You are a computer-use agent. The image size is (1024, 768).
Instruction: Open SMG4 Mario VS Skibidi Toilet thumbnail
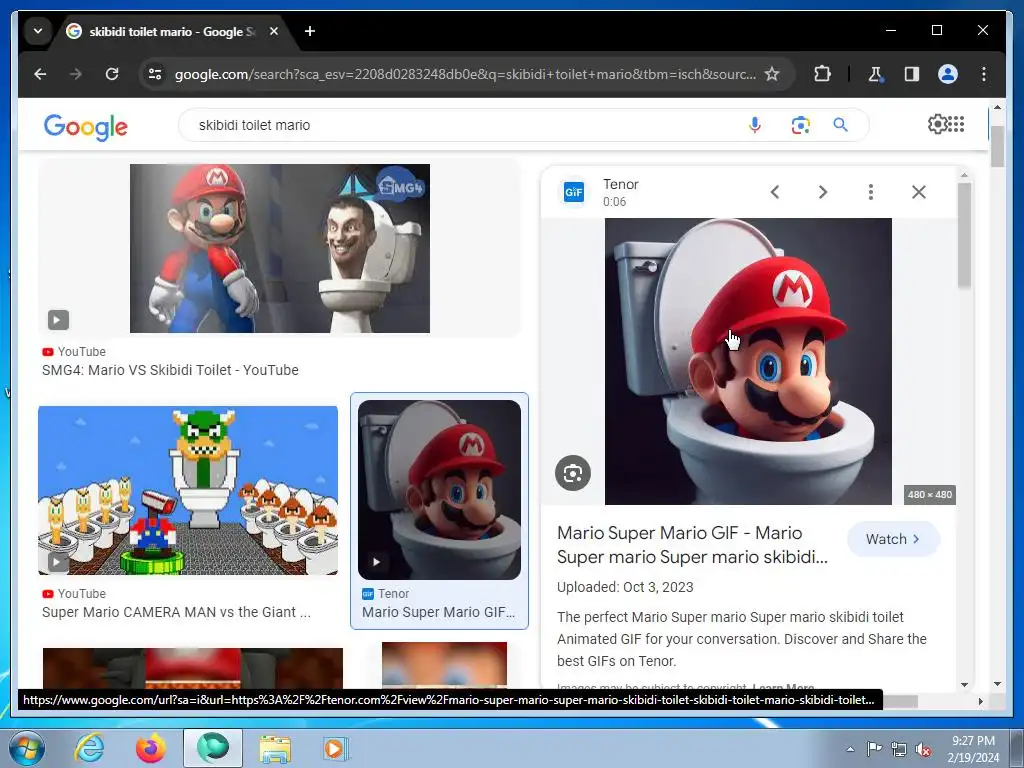280,248
